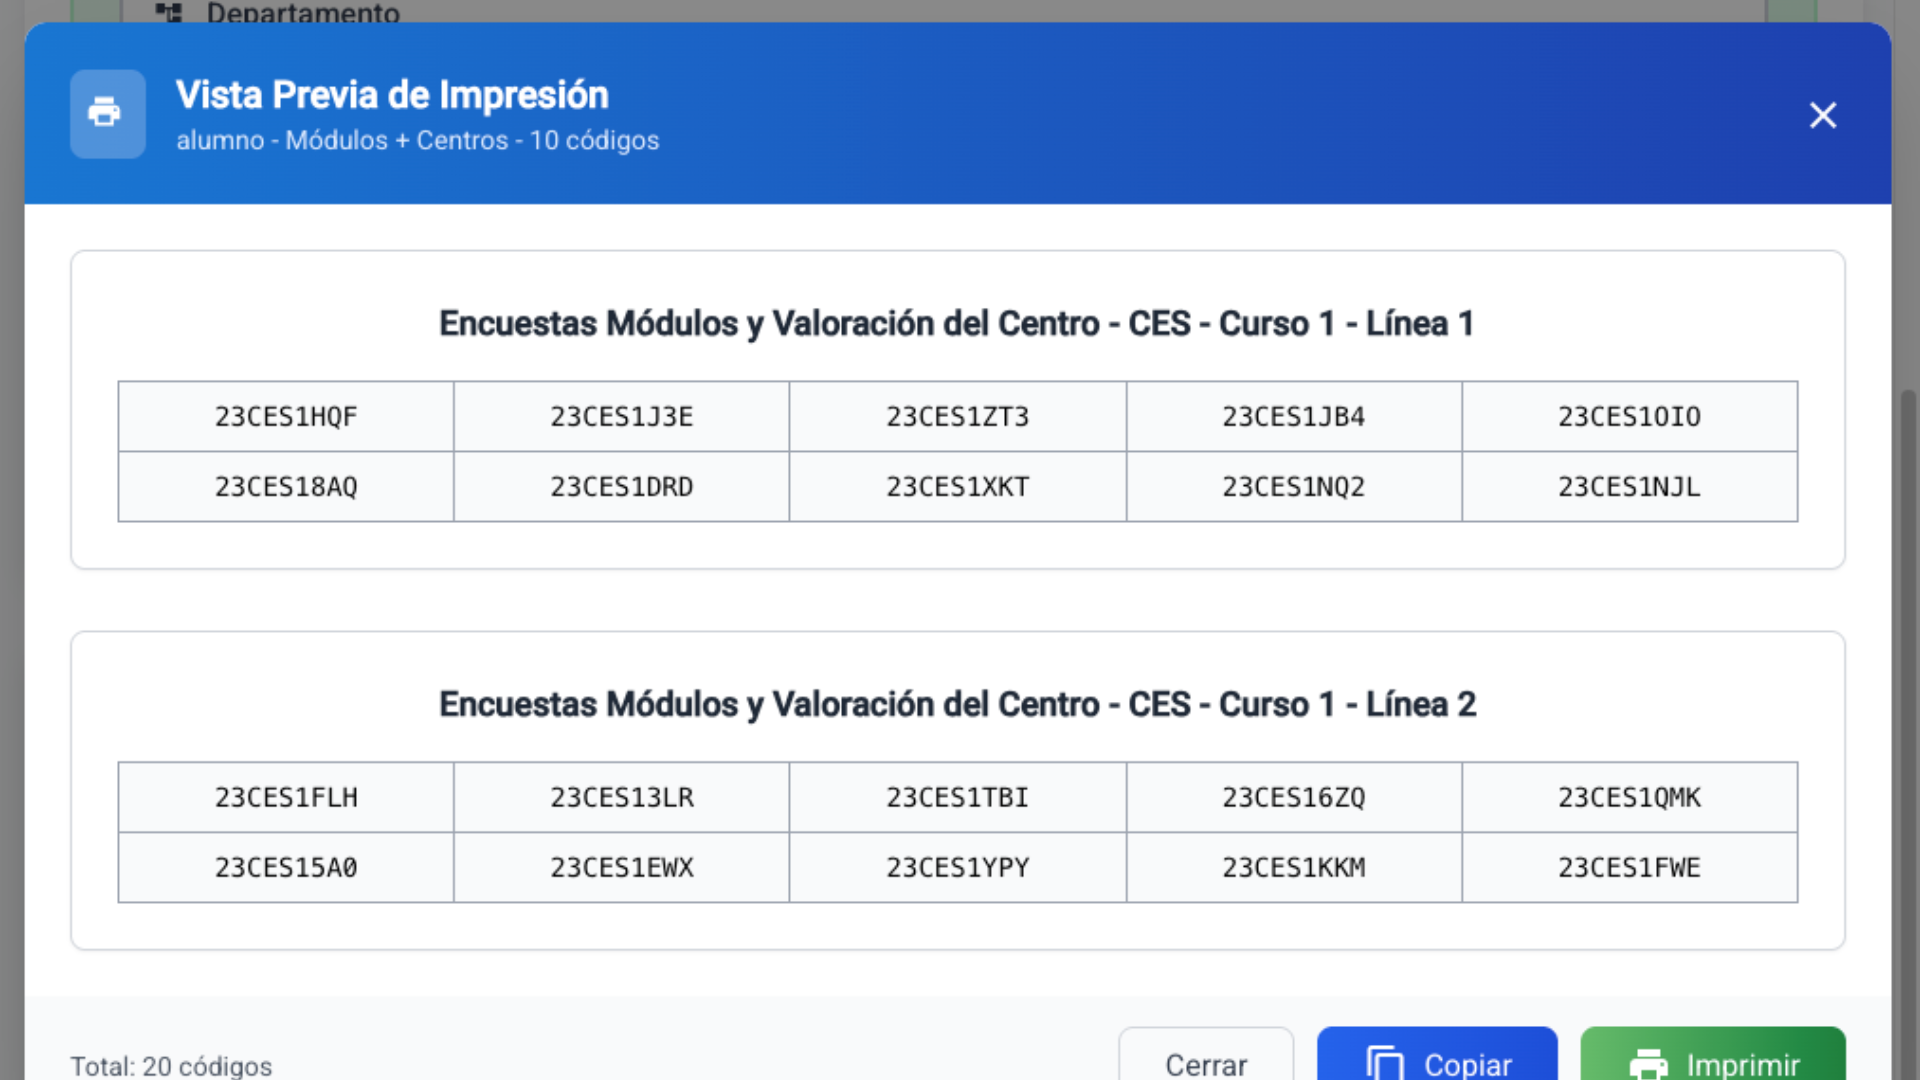Select the code 23CES1QMK

click(1629, 797)
